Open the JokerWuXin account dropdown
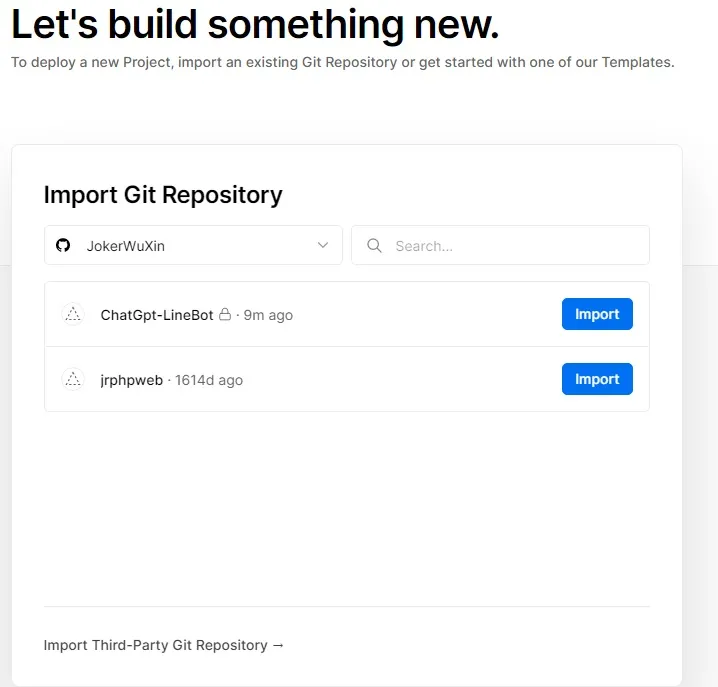This screenshot has width=718, height=687. point(193,246)
